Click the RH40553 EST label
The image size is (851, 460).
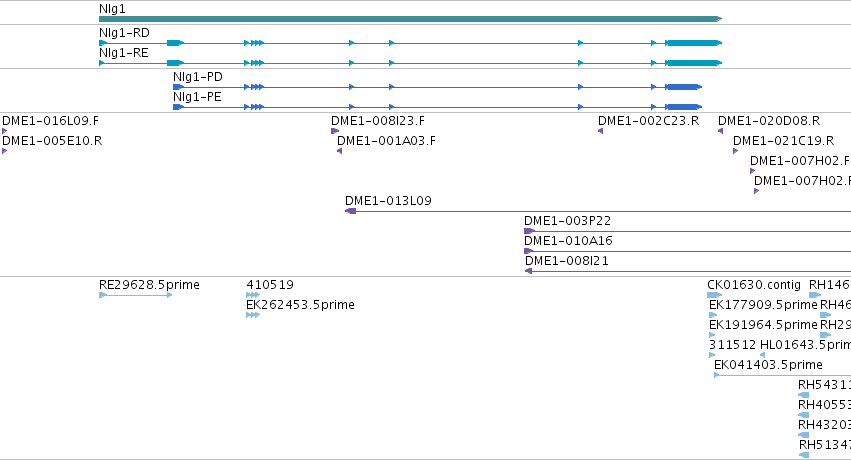824,405
